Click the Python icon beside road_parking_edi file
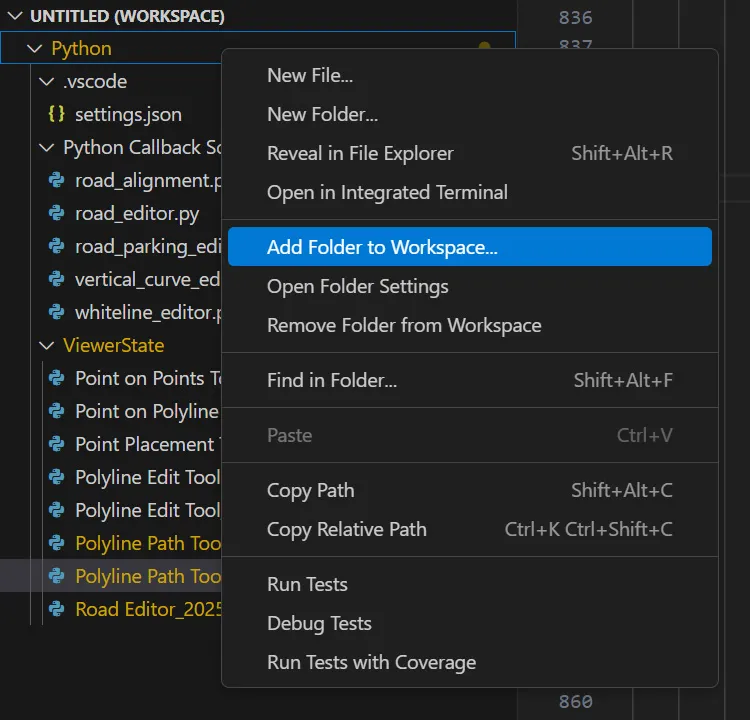The image size is (750, 720). [56, 246]
